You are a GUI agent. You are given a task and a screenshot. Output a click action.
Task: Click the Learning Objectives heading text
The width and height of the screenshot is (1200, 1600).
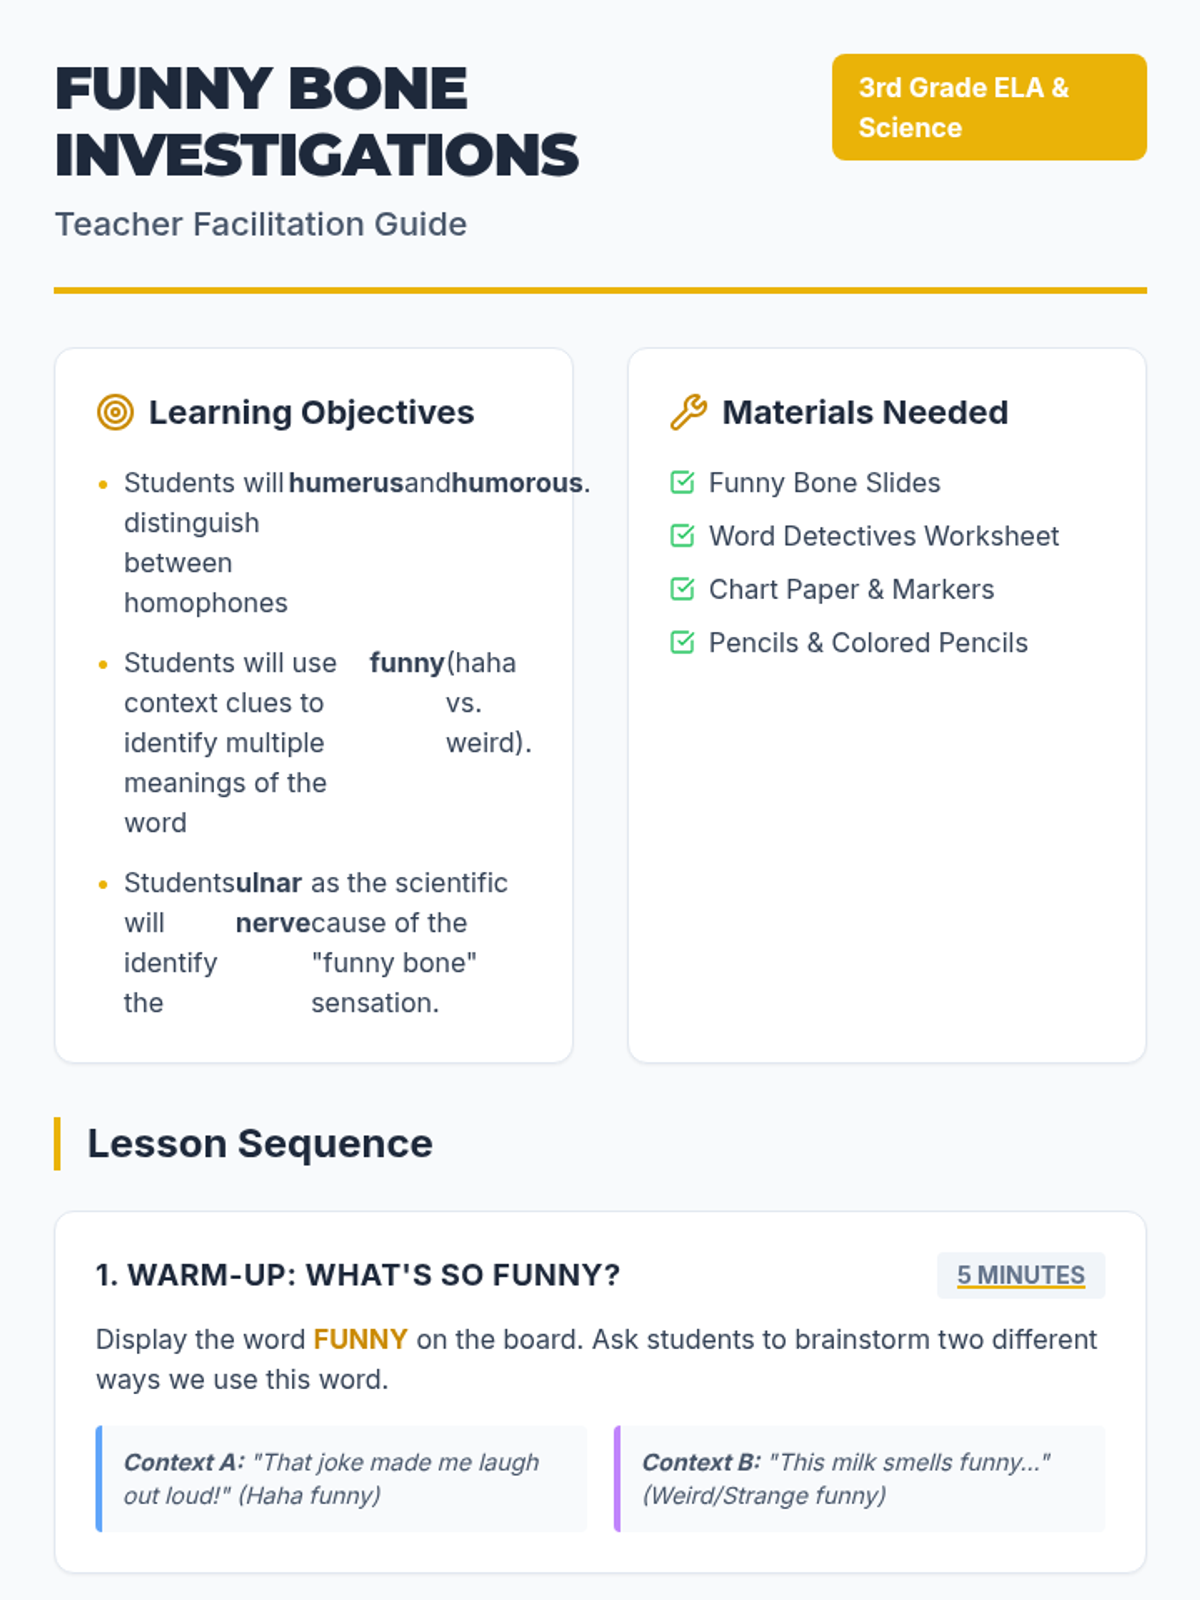coord(311,412)
